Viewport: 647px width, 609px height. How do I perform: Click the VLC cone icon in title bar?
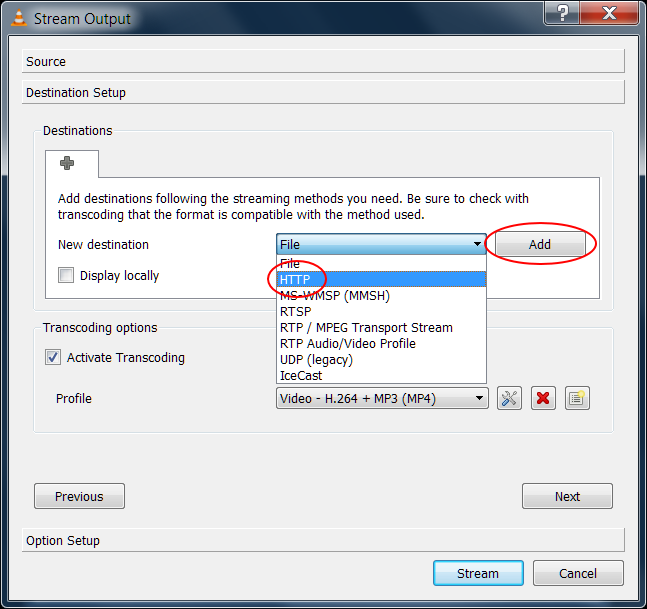click(x=19, y=18)
